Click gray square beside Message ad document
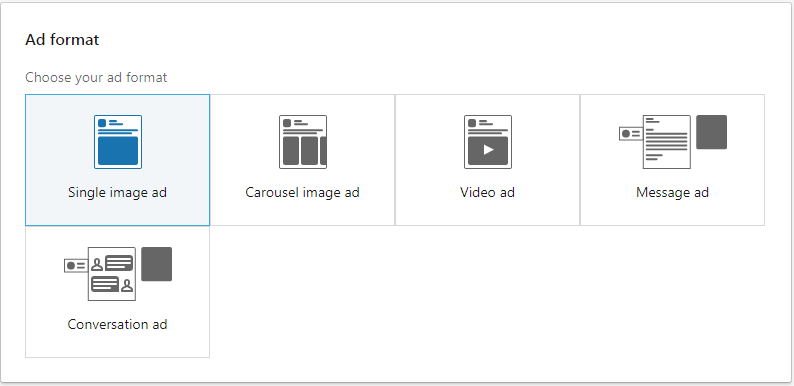794x386 pixels. [711, 132]
